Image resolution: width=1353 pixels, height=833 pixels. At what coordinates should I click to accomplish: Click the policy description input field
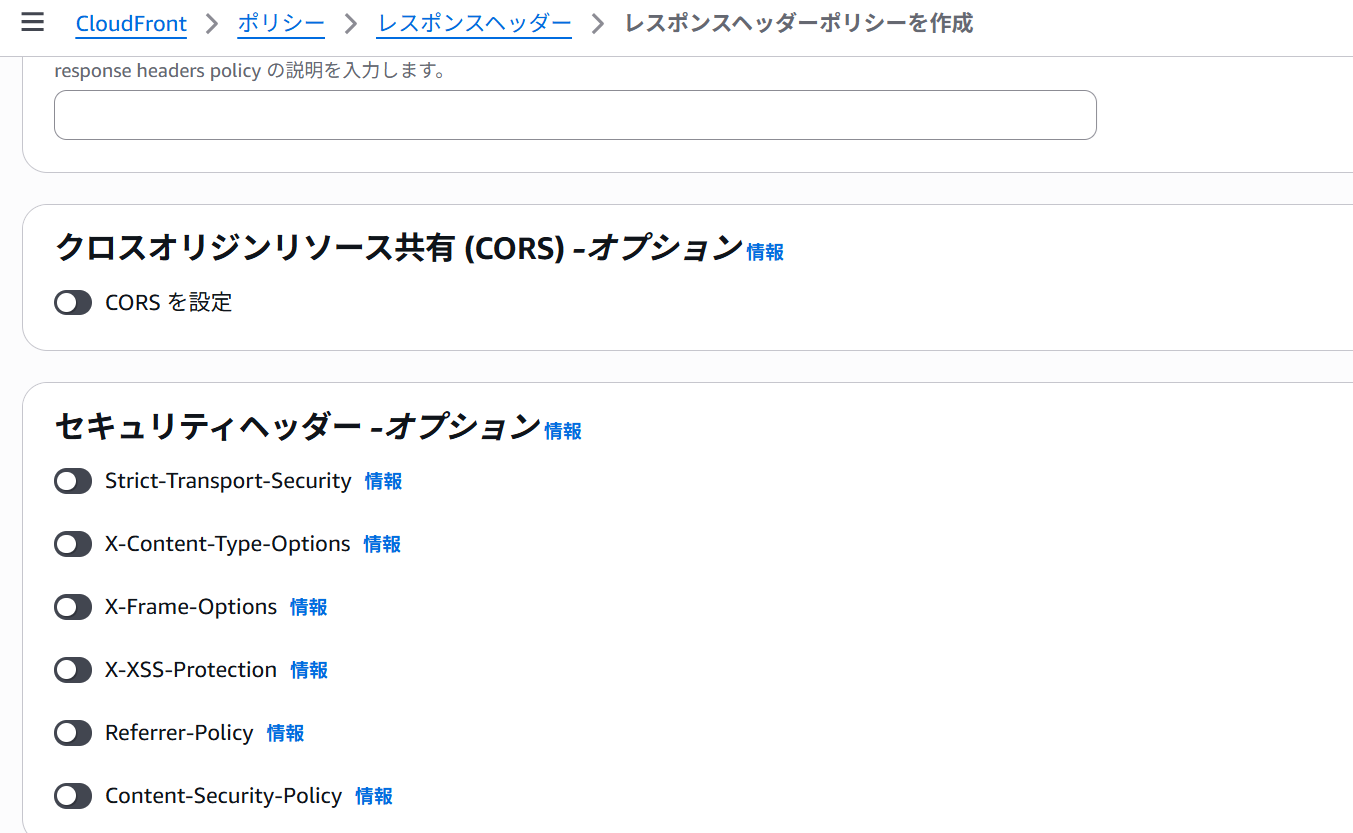(x=575, y=115)
